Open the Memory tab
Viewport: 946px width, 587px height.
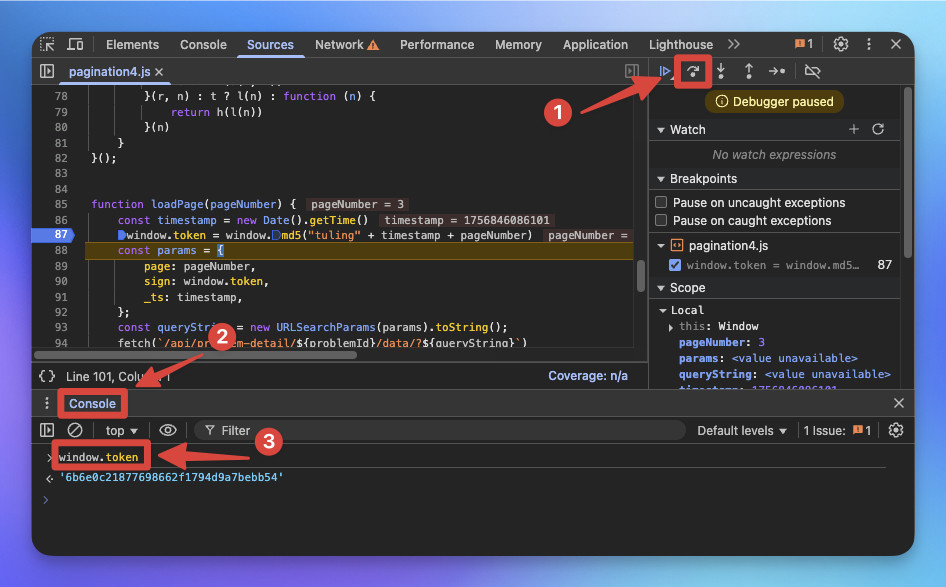pos(518,45)
